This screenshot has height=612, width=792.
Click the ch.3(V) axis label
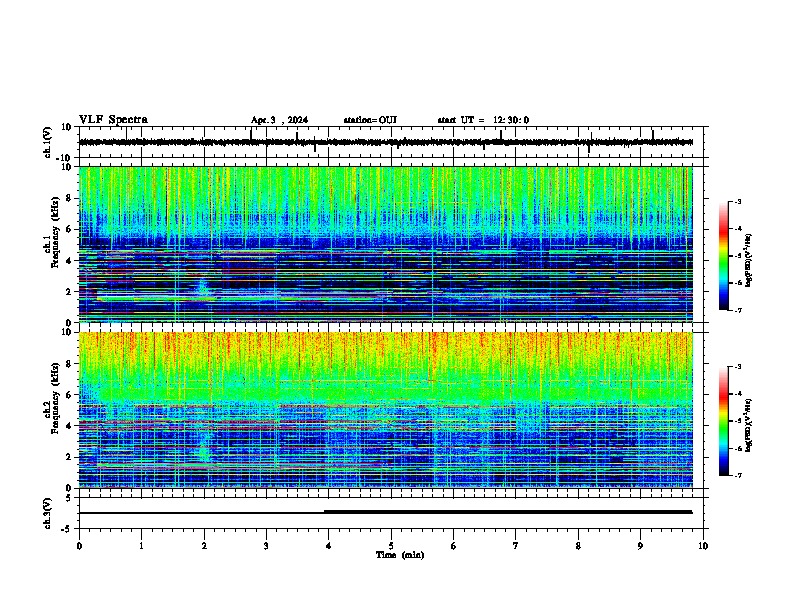click(48, 513)
